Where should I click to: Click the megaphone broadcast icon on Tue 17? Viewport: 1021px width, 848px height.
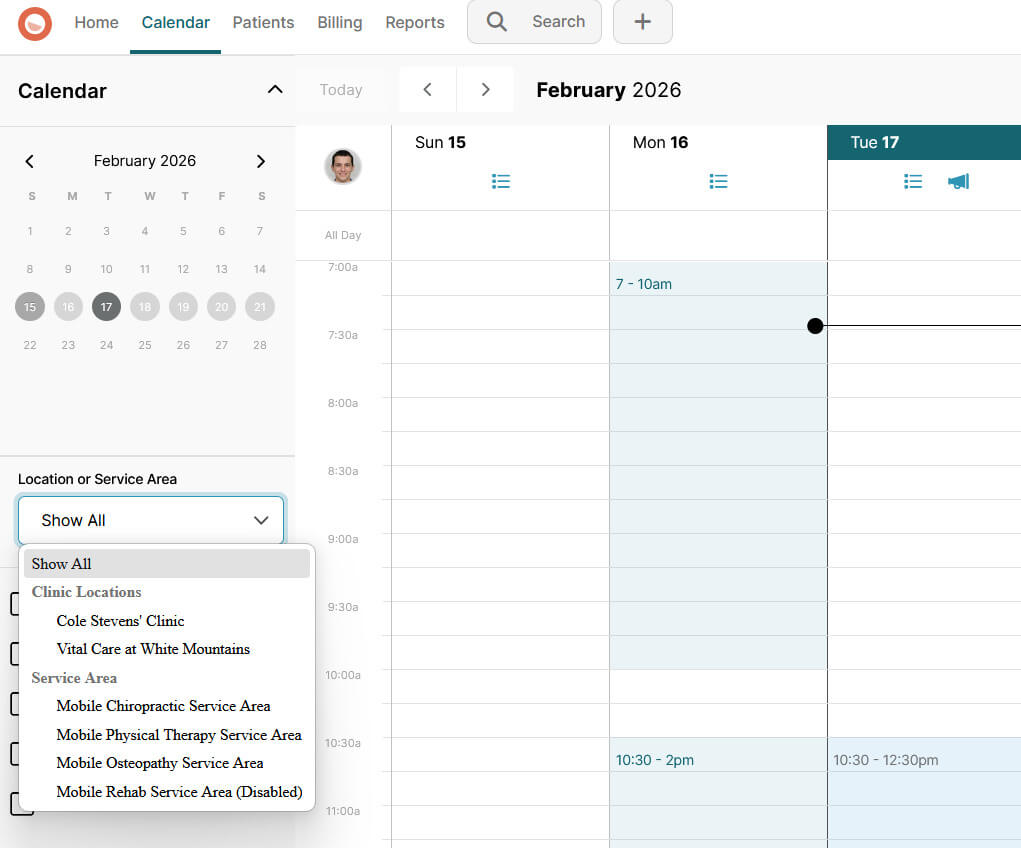[x=958, y=181]
